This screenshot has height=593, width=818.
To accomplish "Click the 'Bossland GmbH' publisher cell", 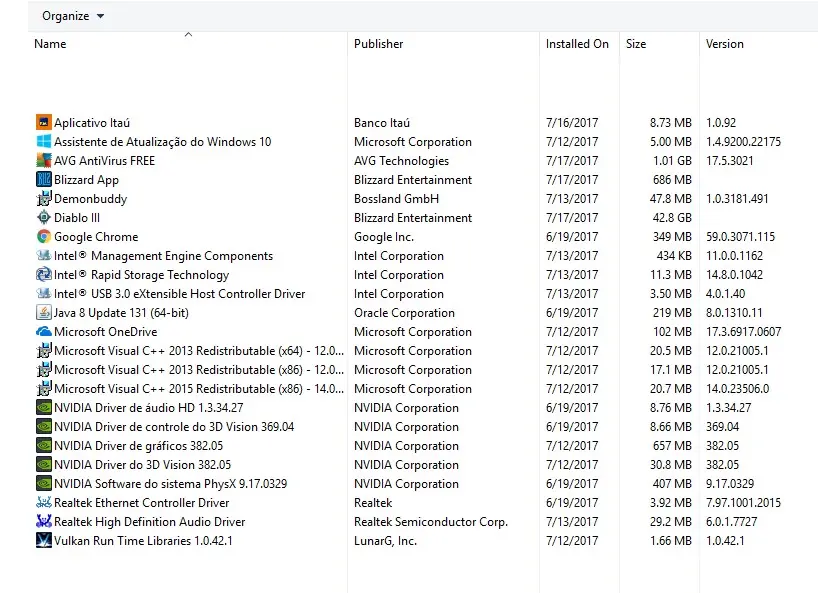I will click(x=396, y=199).
